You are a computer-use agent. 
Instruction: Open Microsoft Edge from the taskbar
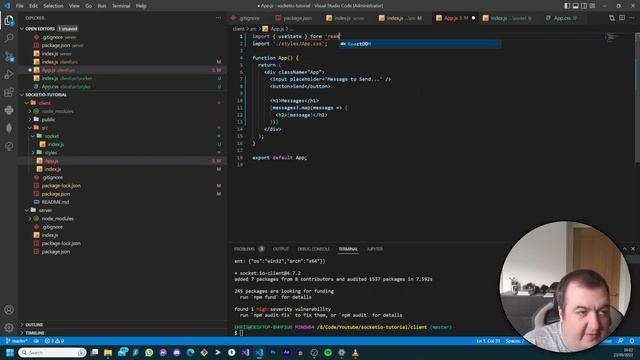(x=190, y=353)
